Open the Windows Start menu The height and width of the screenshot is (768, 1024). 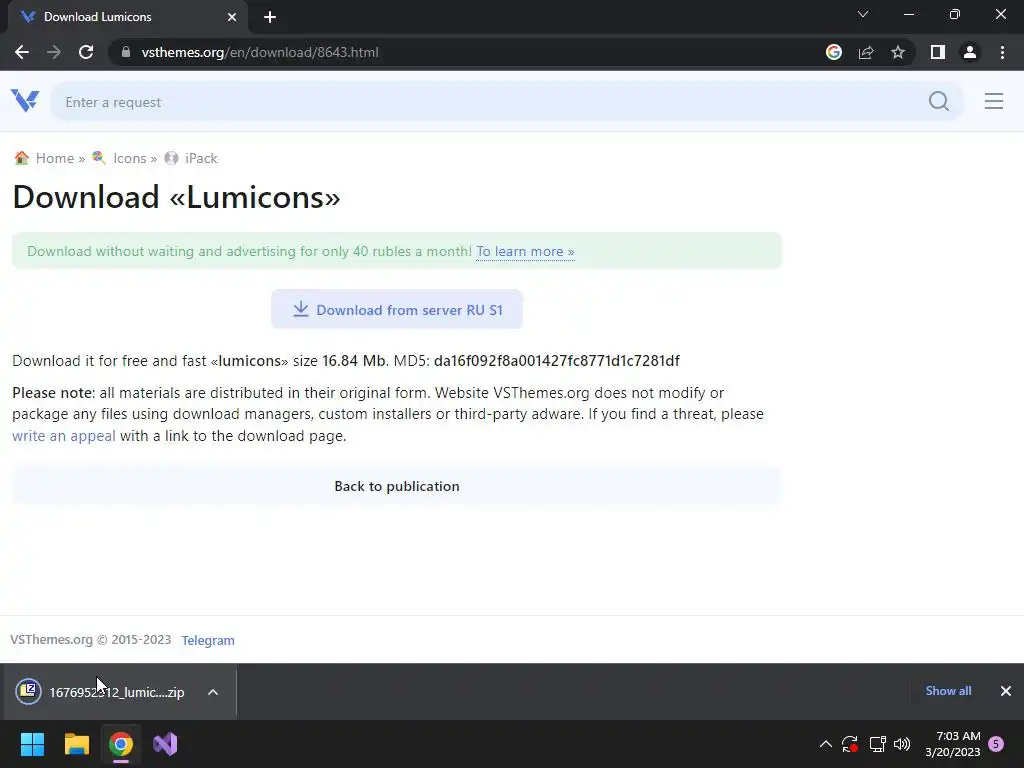(x=32, y=744)
